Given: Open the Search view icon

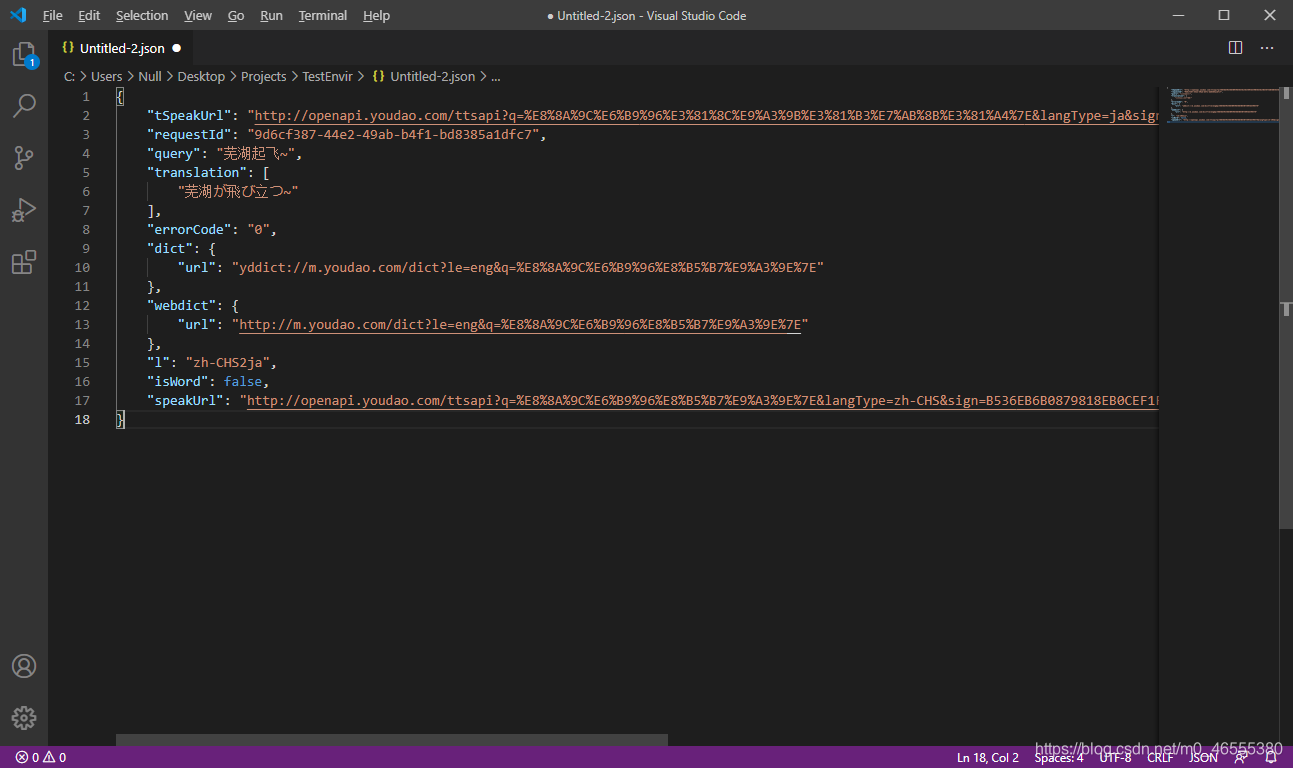Looking at the screenshot, I should (x=24, y=105).
